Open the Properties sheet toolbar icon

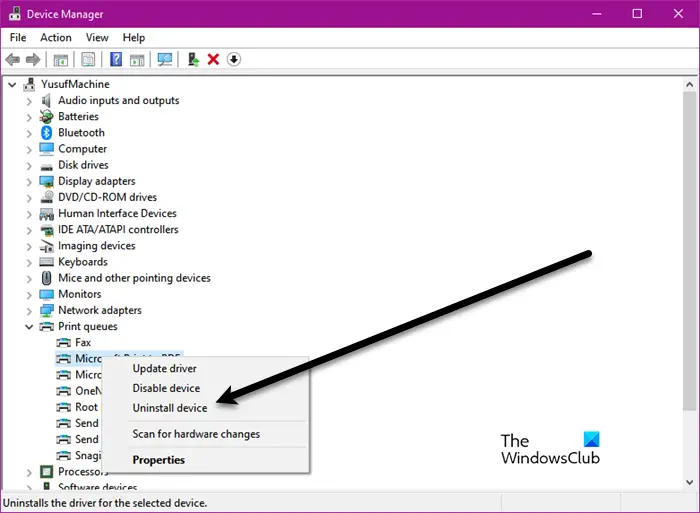88,59
